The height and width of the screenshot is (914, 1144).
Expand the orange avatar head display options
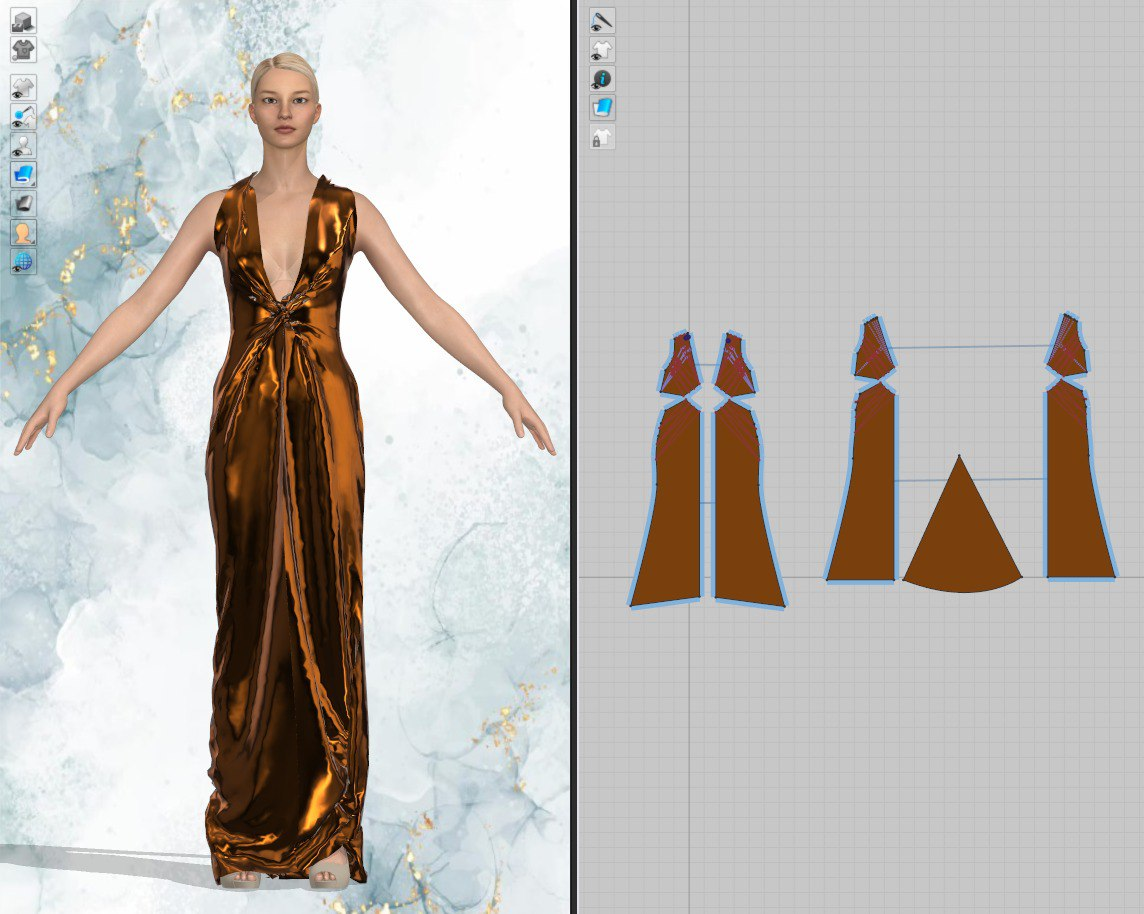pos(23,233)
